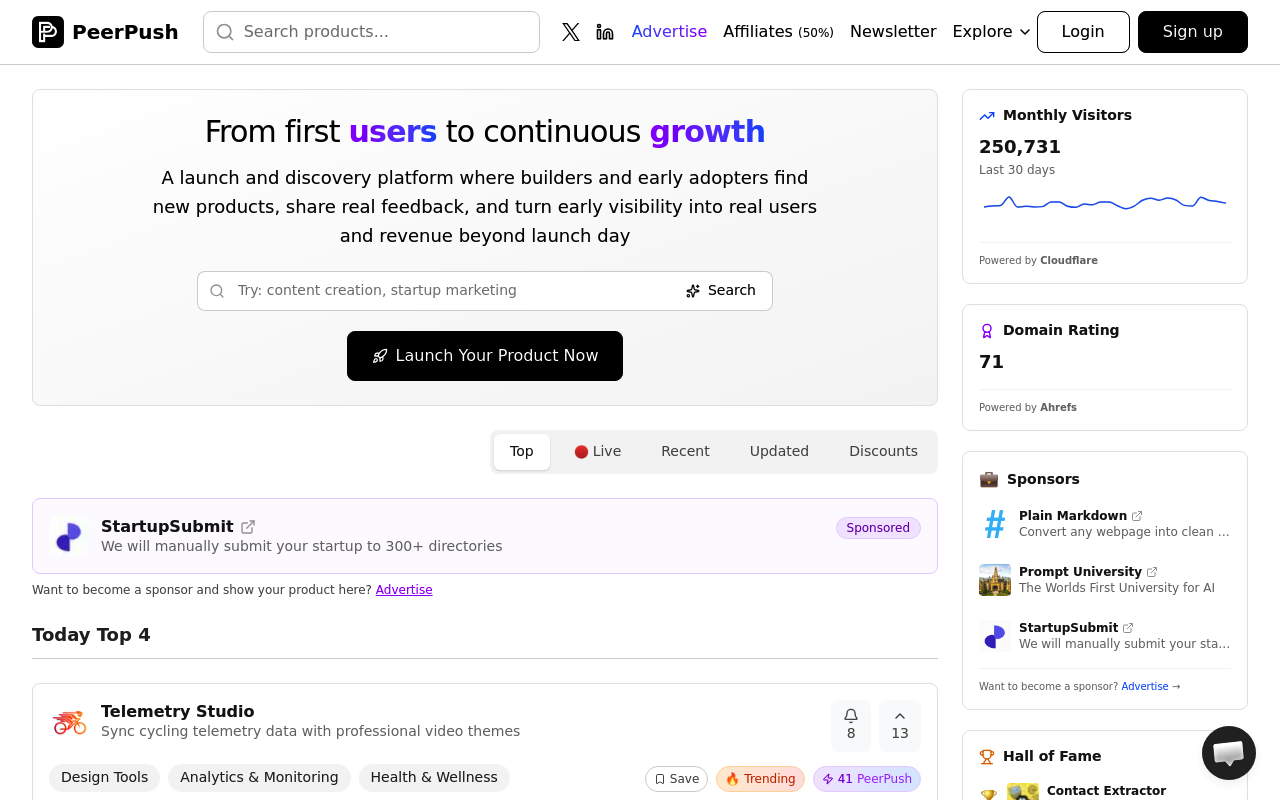Save the Telemetry Studio product
The width and height of the screenshot is (1280, 800).
pos(677,779)
